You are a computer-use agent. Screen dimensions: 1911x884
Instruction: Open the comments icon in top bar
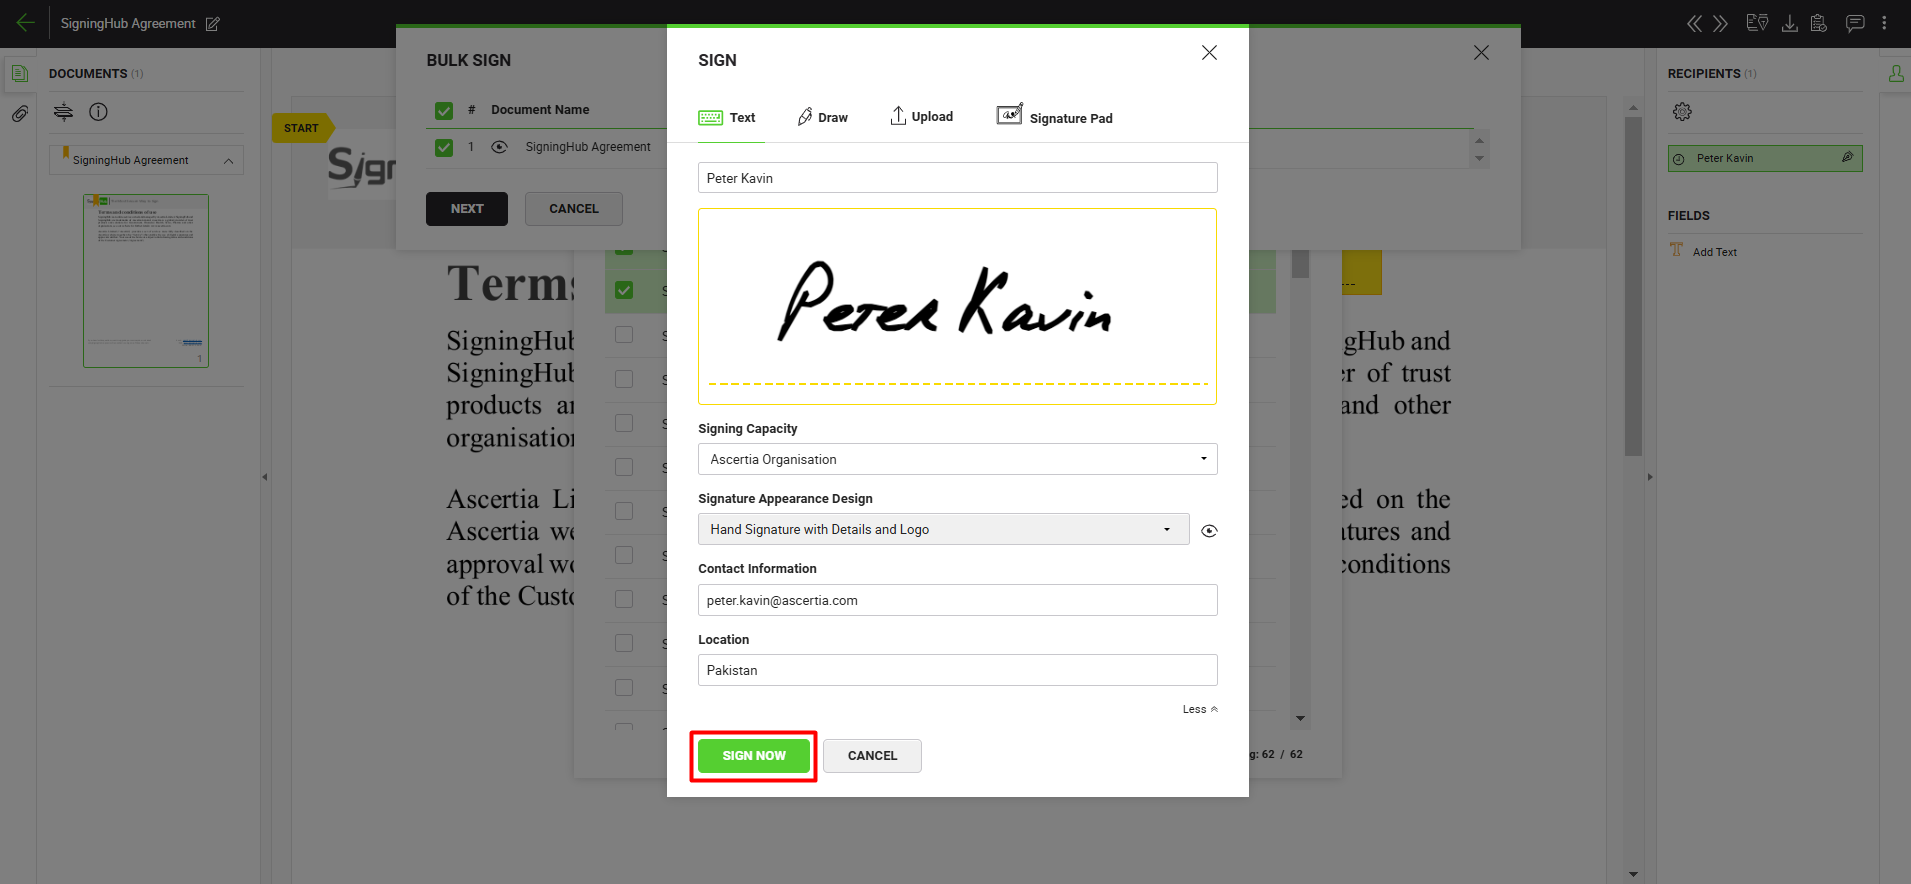pyautogui.click(x=1855, y=23)
